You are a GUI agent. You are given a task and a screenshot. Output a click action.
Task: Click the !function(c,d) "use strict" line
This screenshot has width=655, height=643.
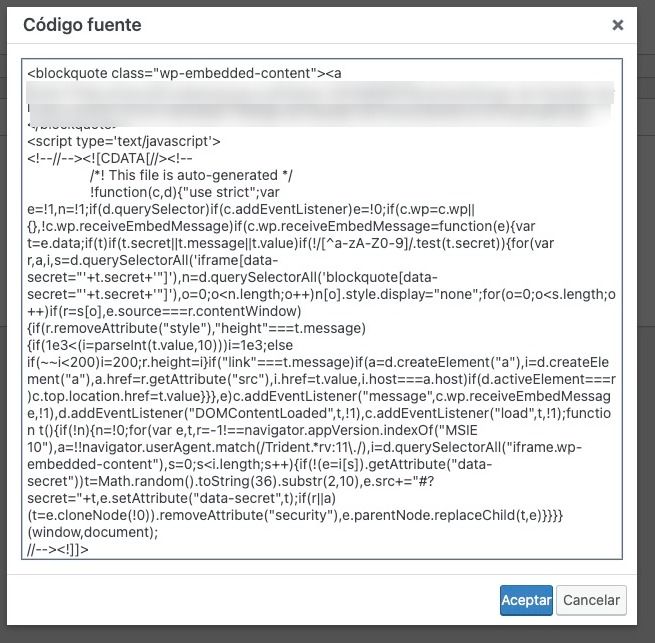[x=185, y=192]
